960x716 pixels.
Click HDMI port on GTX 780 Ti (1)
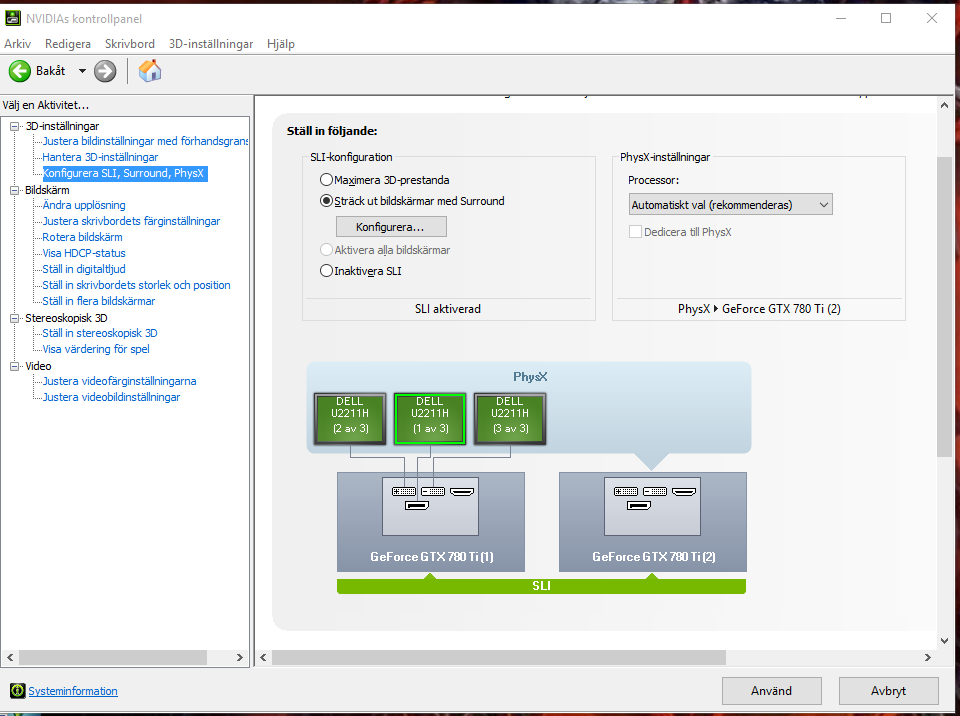coord(462,491)
